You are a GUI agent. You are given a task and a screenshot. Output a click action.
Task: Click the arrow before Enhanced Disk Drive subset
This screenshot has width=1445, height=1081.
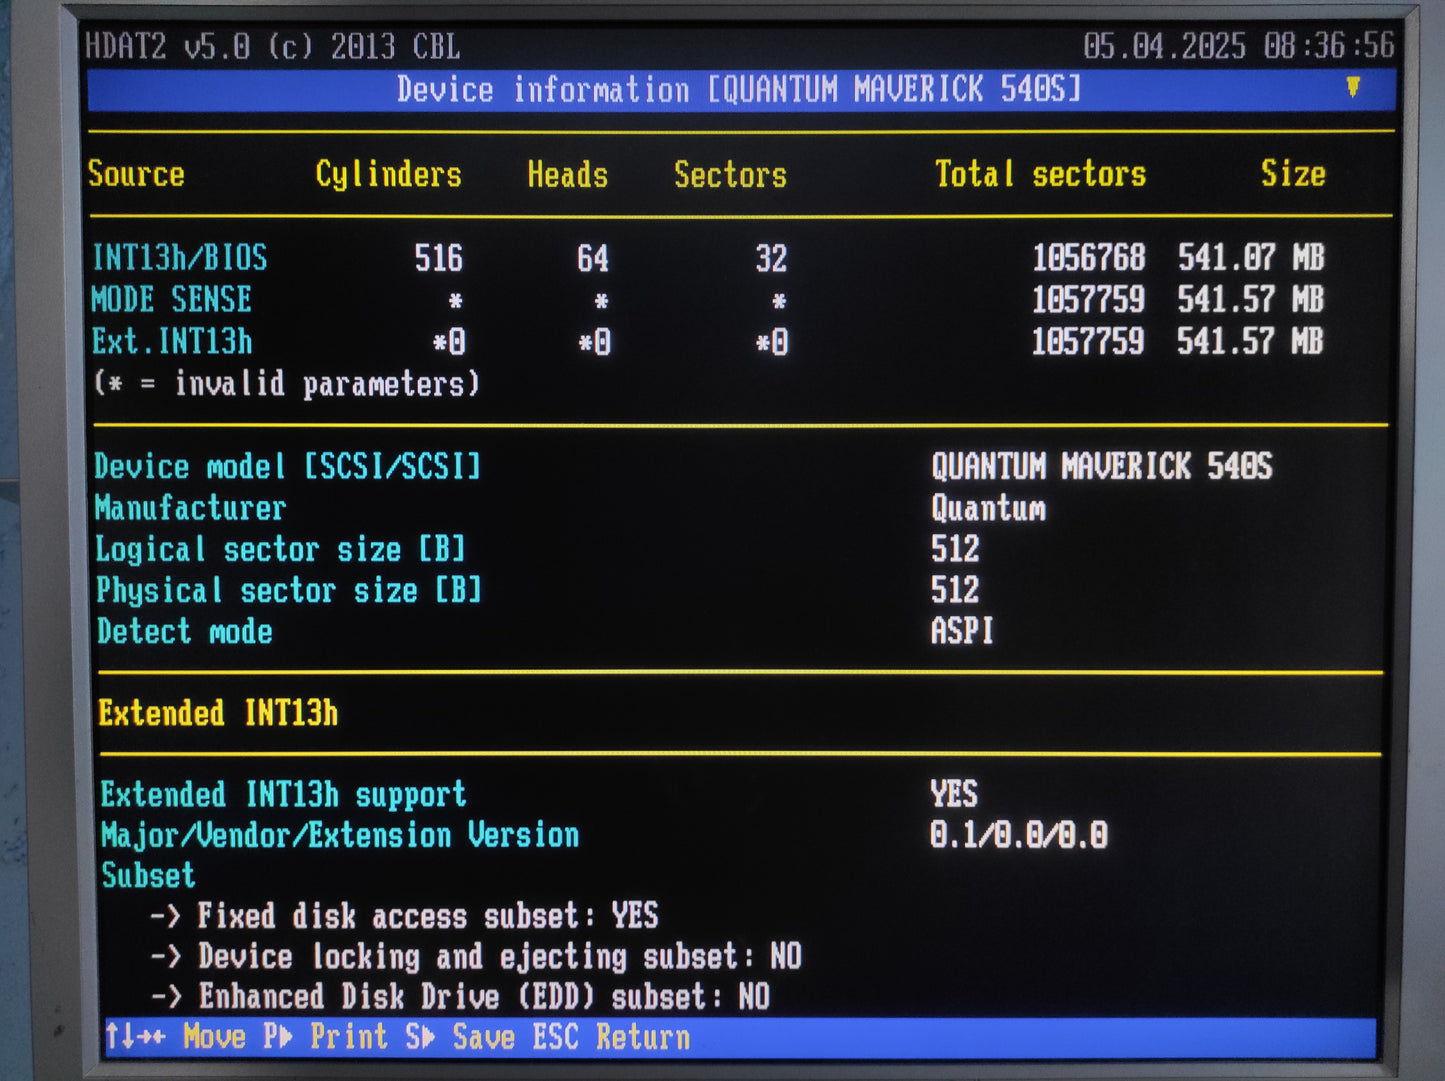click(166, 997)
